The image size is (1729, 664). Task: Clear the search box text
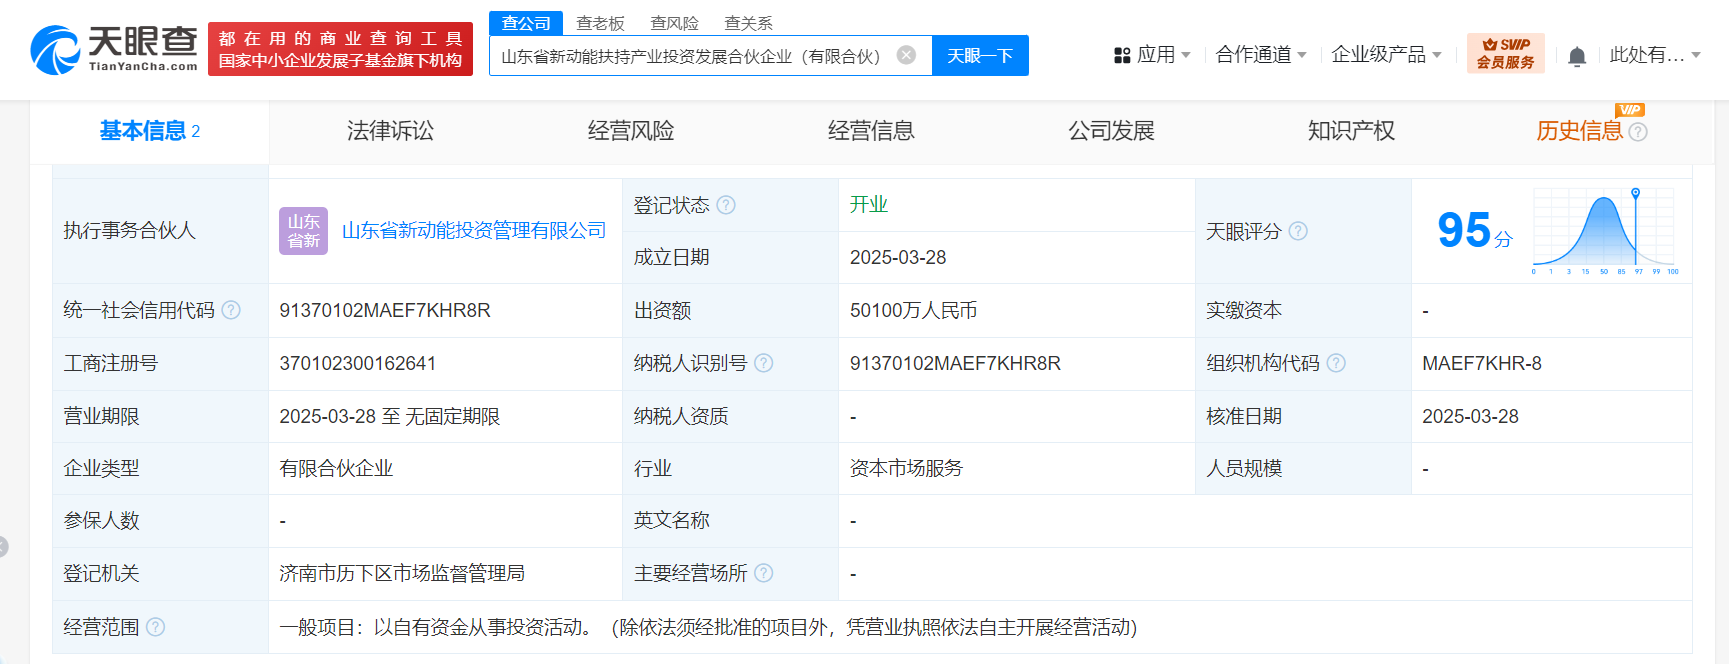[x=906, y=55]
